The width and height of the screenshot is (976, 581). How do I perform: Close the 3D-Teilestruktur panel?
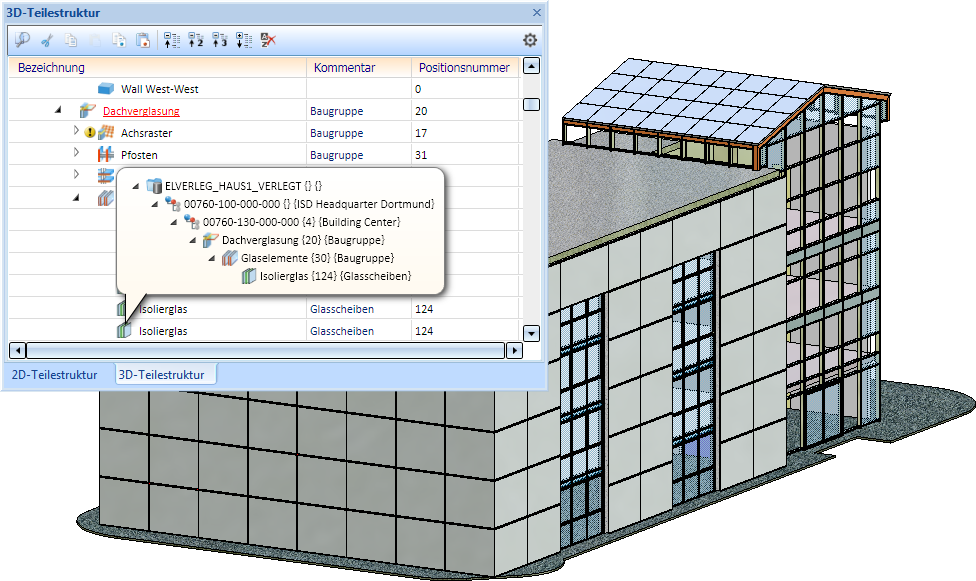[537, 12]
